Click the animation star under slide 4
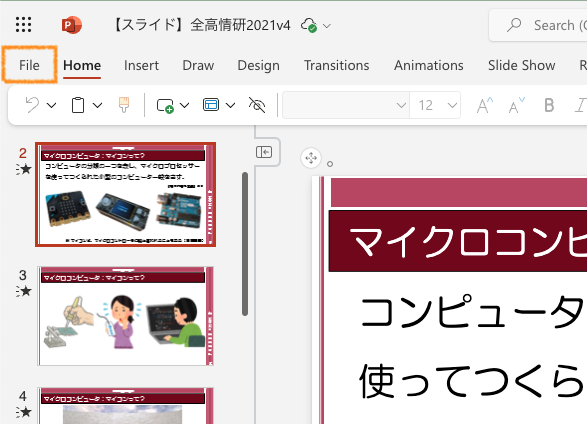The image size is (587, 424). [24, 412]
